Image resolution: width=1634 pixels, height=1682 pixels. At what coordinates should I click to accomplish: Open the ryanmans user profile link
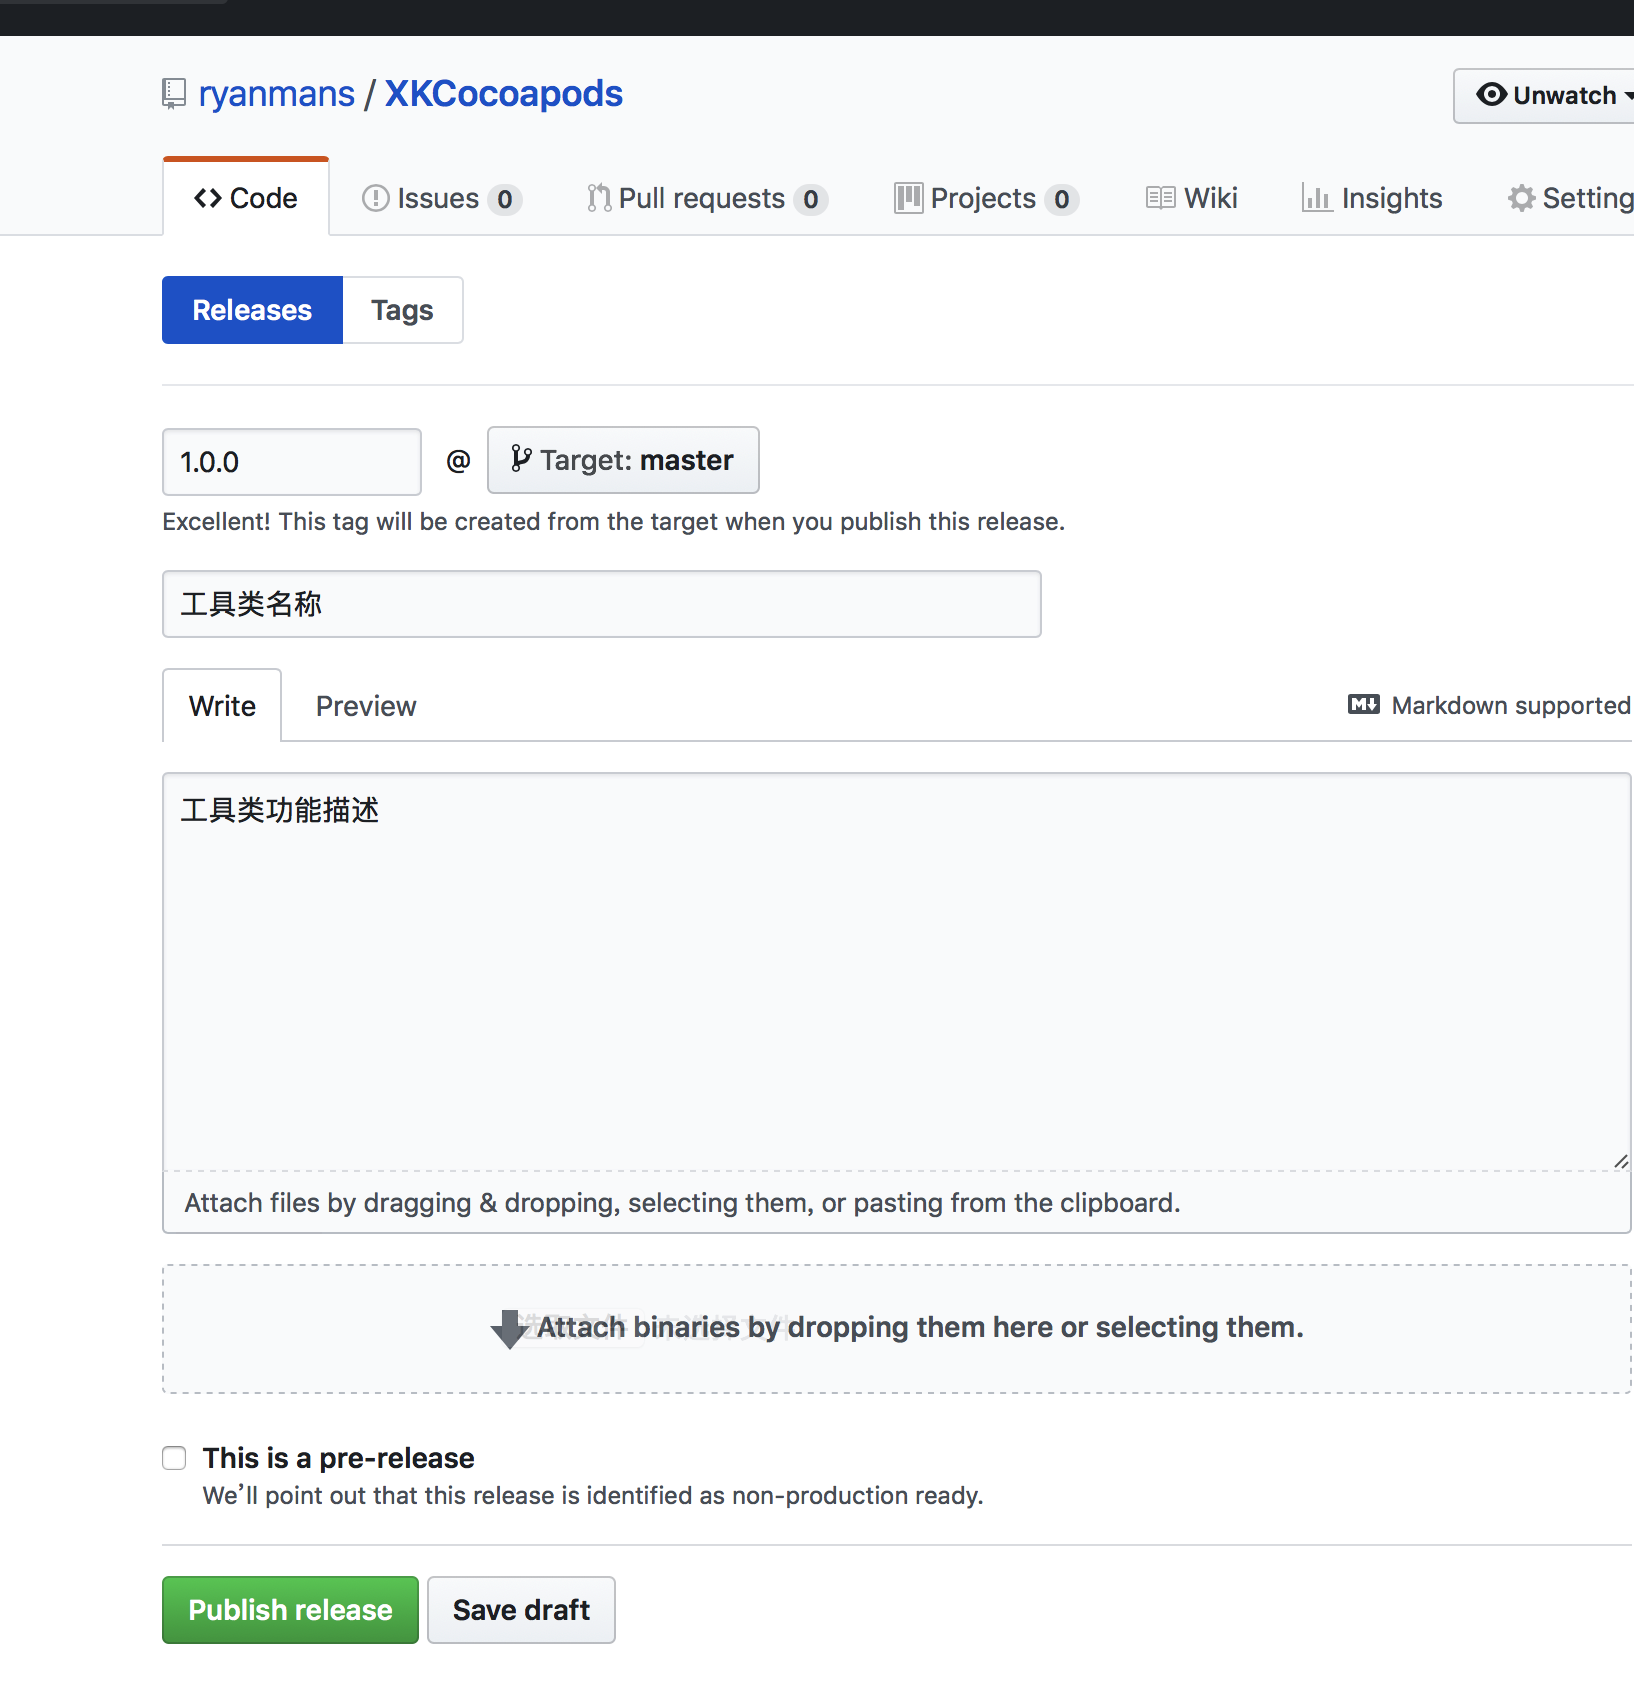click(276, 94)
